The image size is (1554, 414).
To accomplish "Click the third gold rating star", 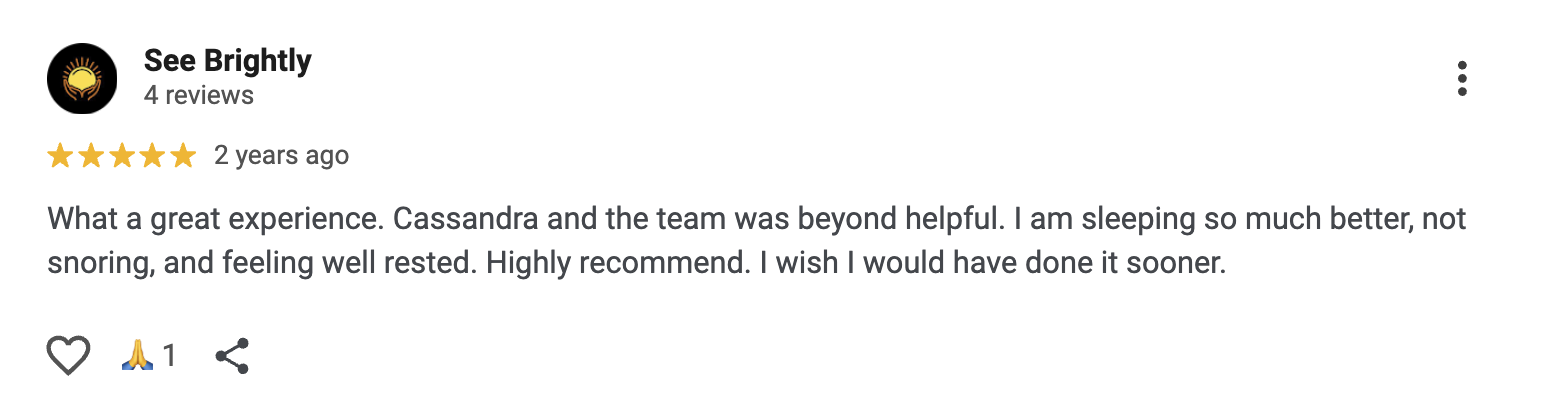I will click(x=121, y=156).
